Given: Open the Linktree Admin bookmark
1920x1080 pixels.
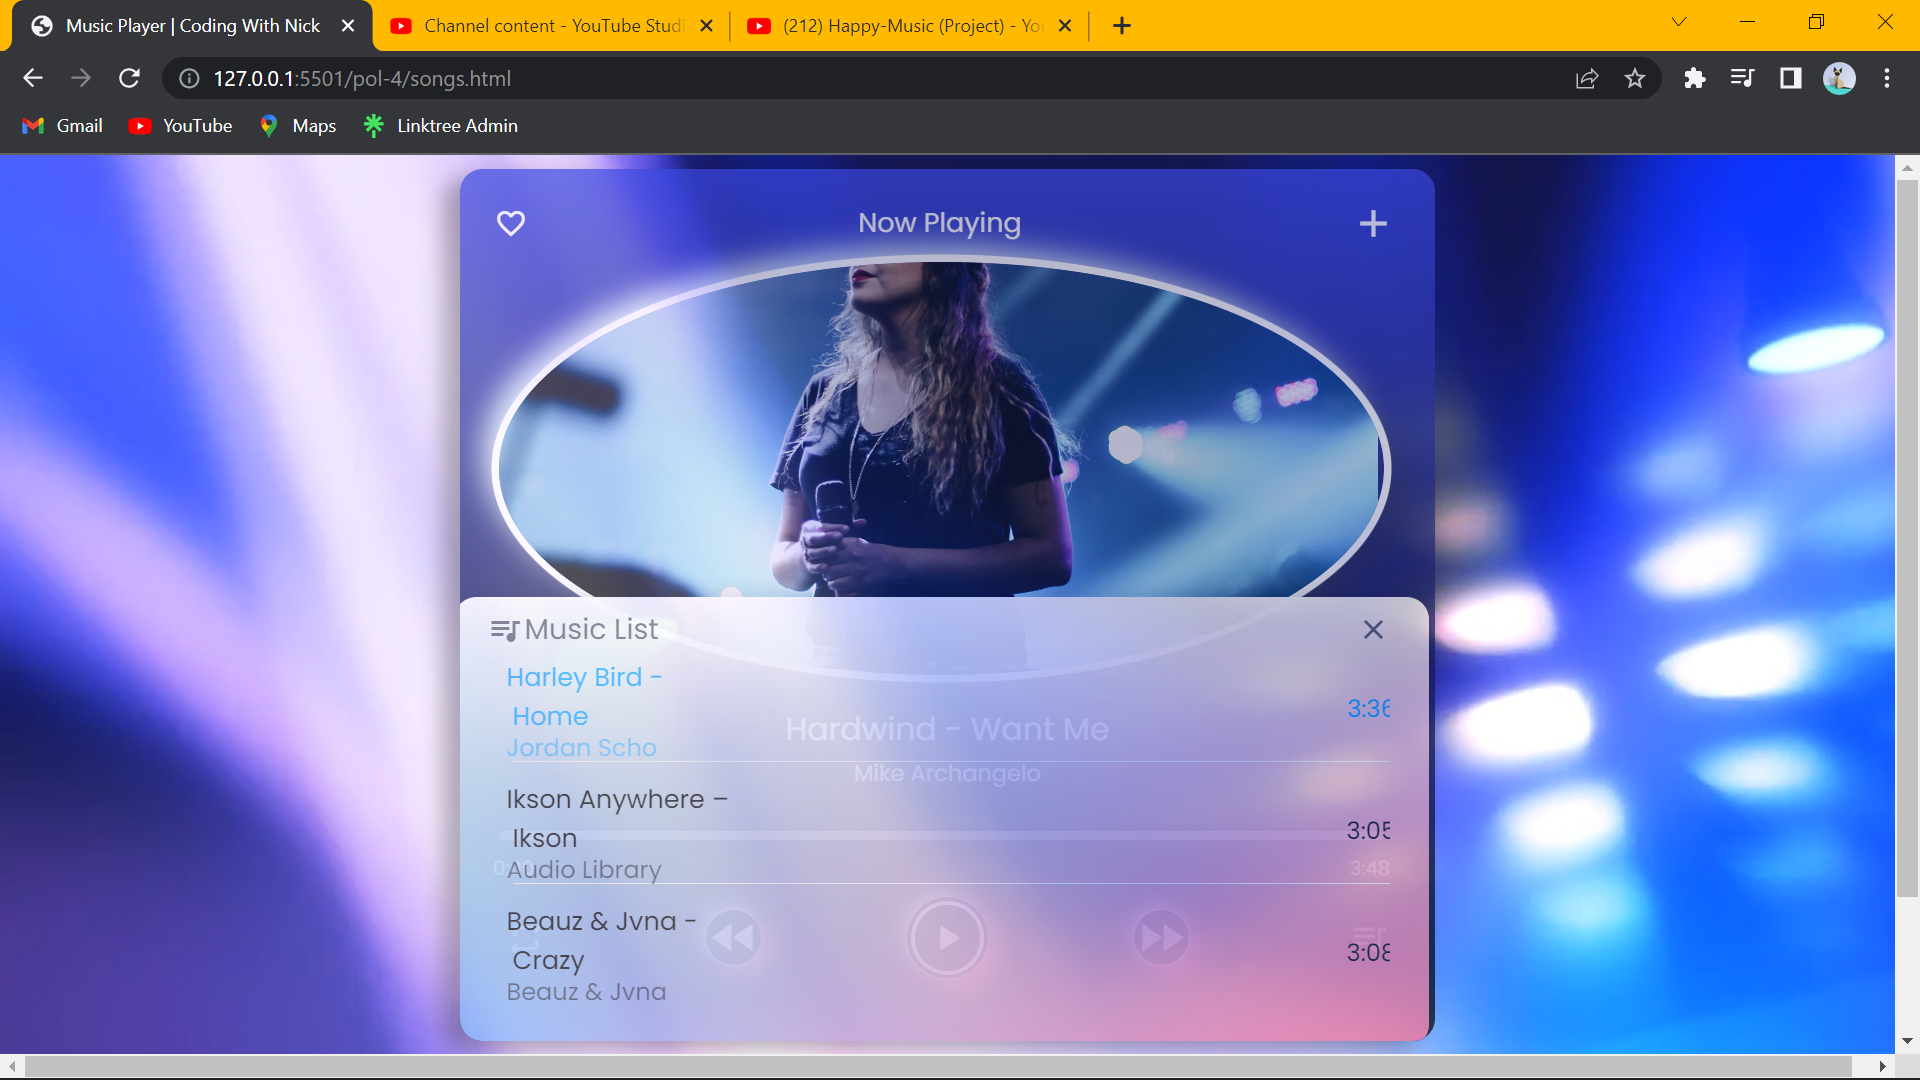Looking at the screenshot, I should (441, 126).
